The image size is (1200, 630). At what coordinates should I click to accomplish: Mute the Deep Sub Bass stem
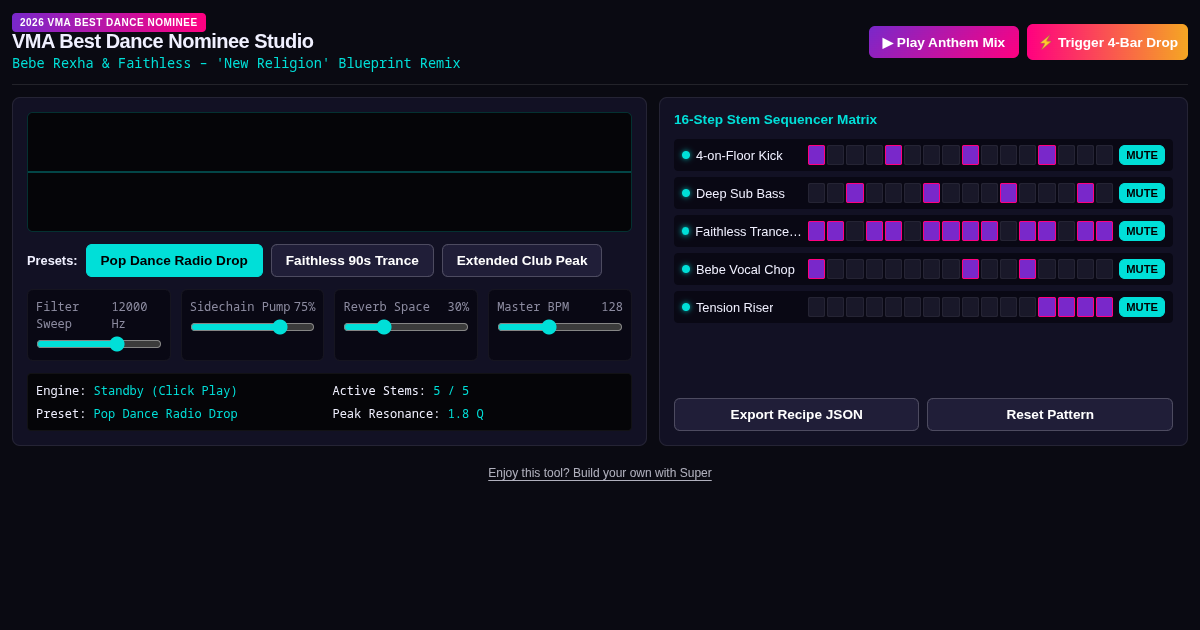(1142, 193)
